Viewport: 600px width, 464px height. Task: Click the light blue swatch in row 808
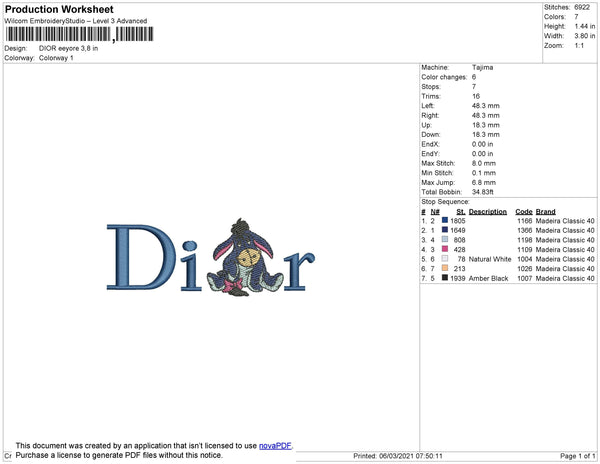[445, 239]
